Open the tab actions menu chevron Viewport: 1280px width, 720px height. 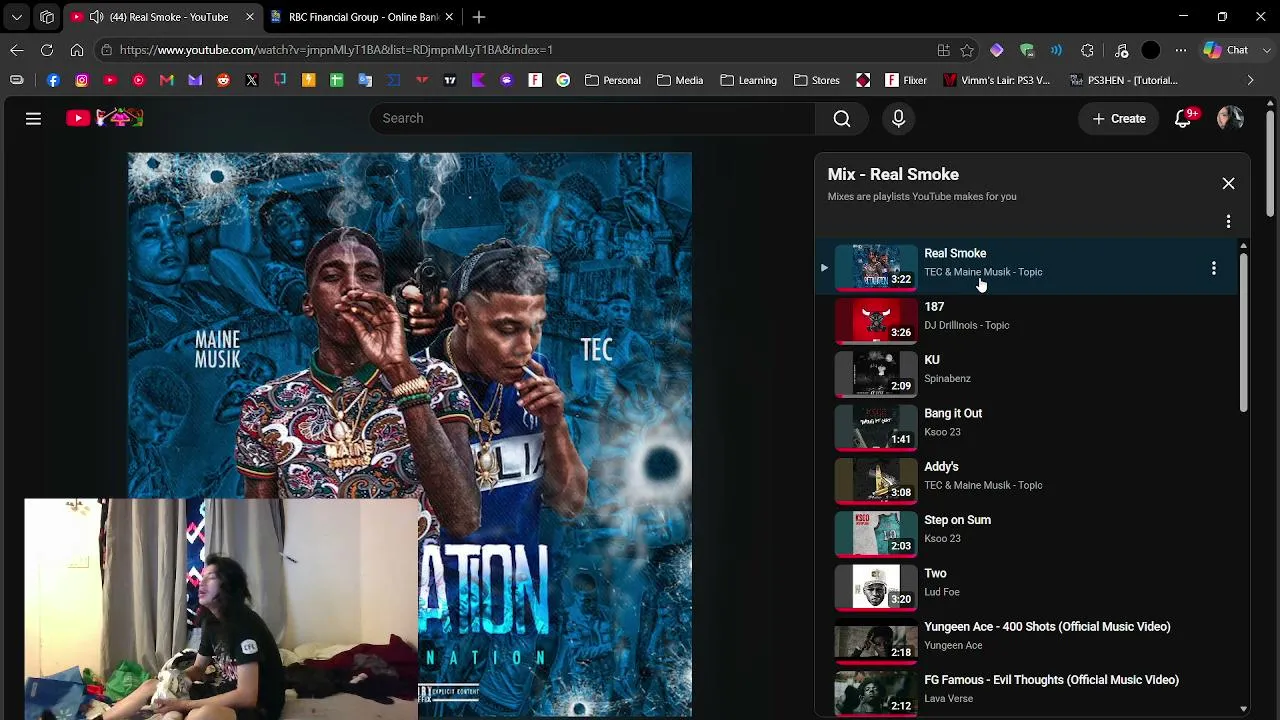(17, 17)
